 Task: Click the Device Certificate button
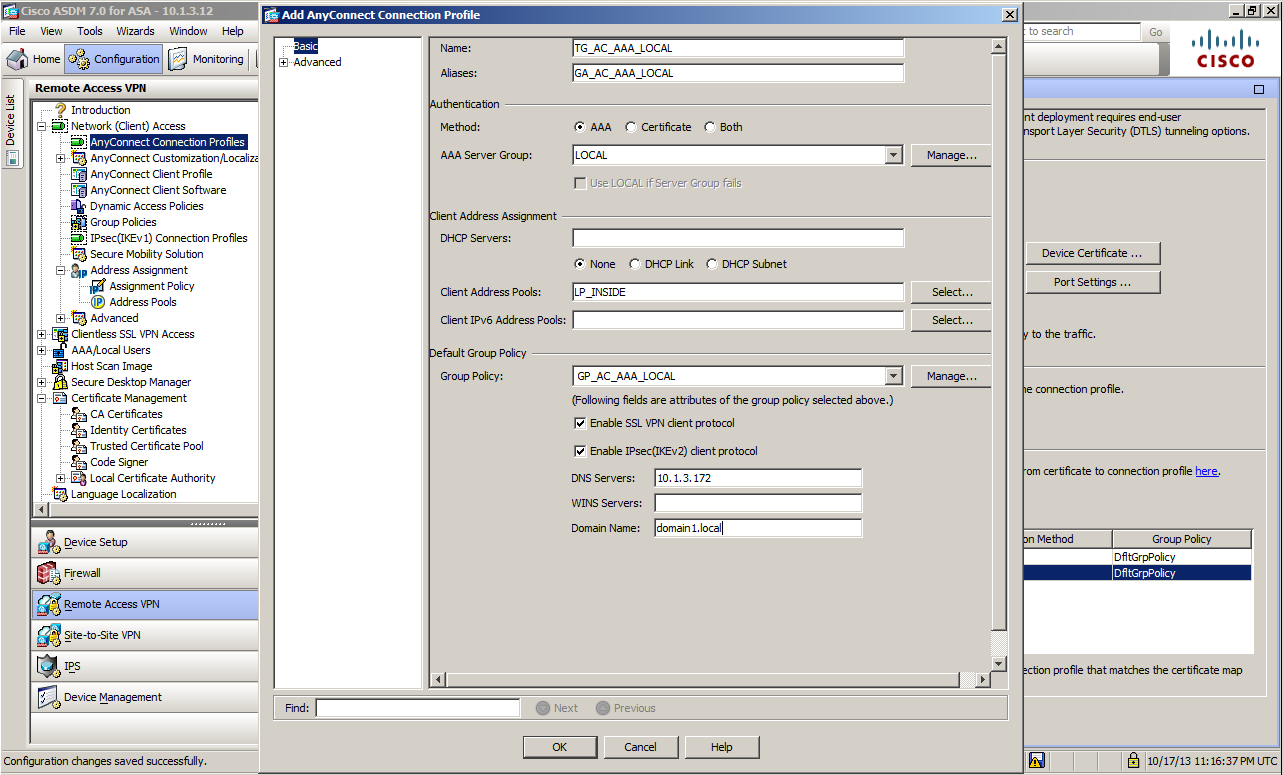click(x=1093, y=253)
